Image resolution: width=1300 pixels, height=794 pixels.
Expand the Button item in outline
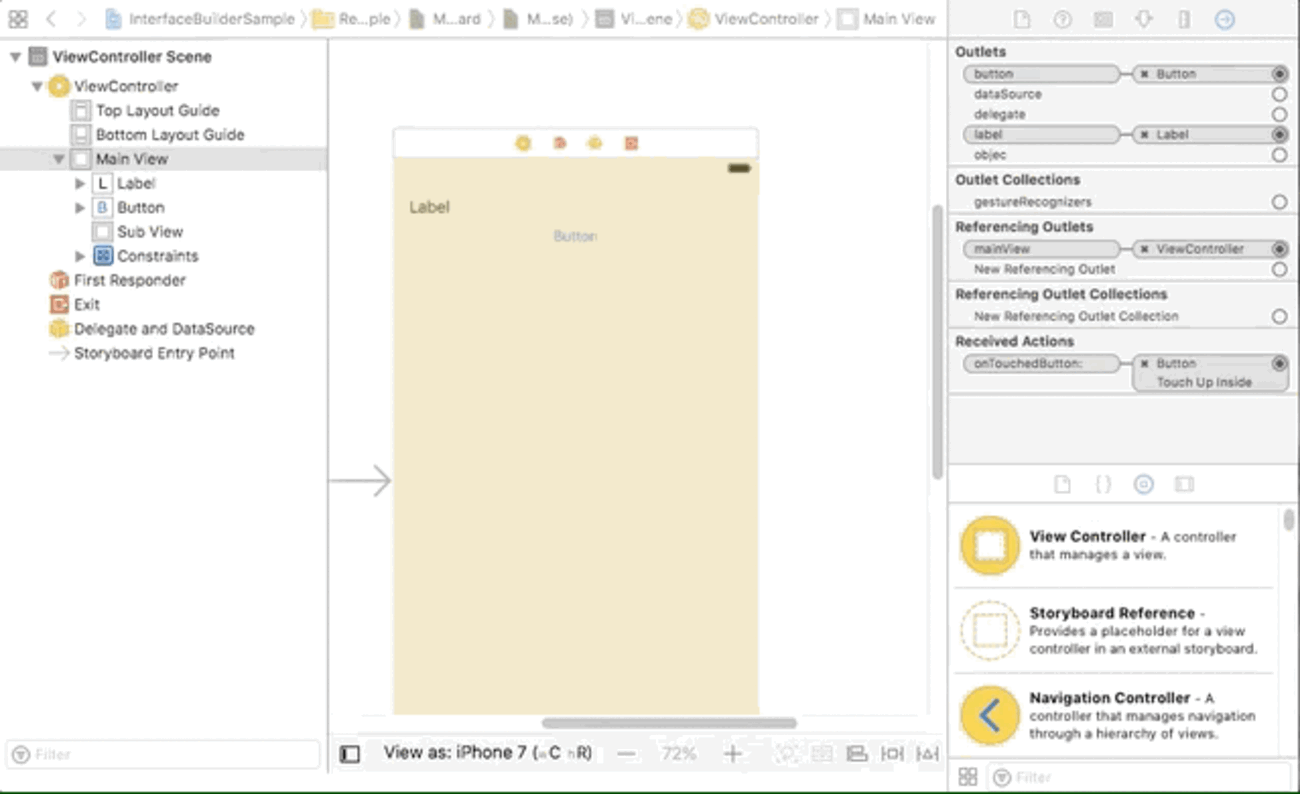[x=80, y=208]
